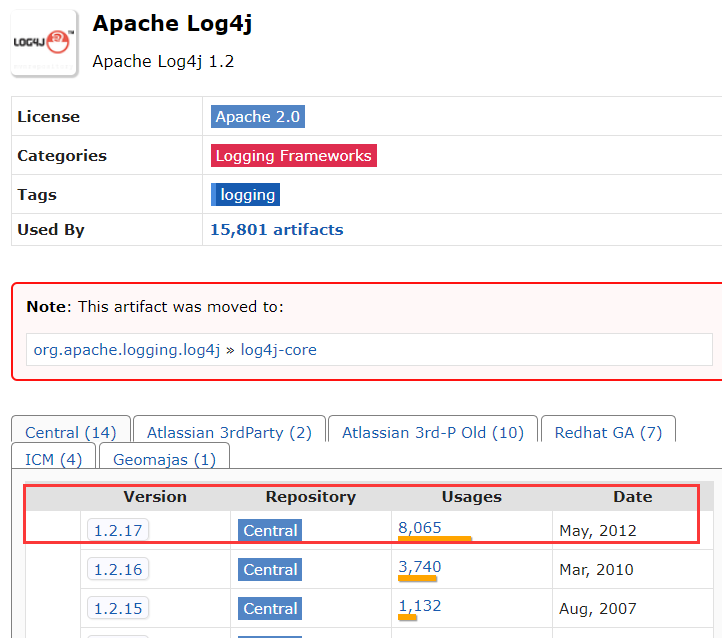
Task: Click the Categories row label
Action: pyautogui.click(x=62, y=156)
